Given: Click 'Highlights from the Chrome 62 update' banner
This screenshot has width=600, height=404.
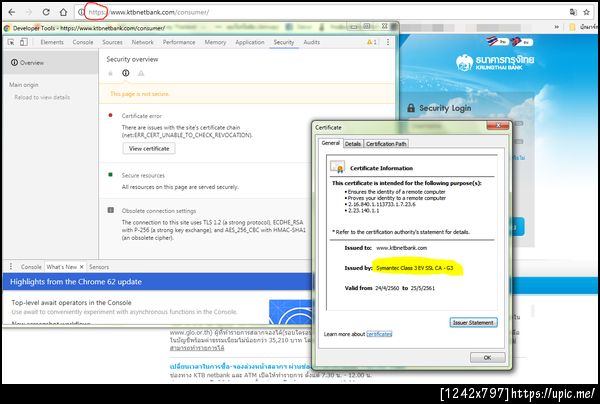Looking at the screenshot, I should [x=158, y=282].
